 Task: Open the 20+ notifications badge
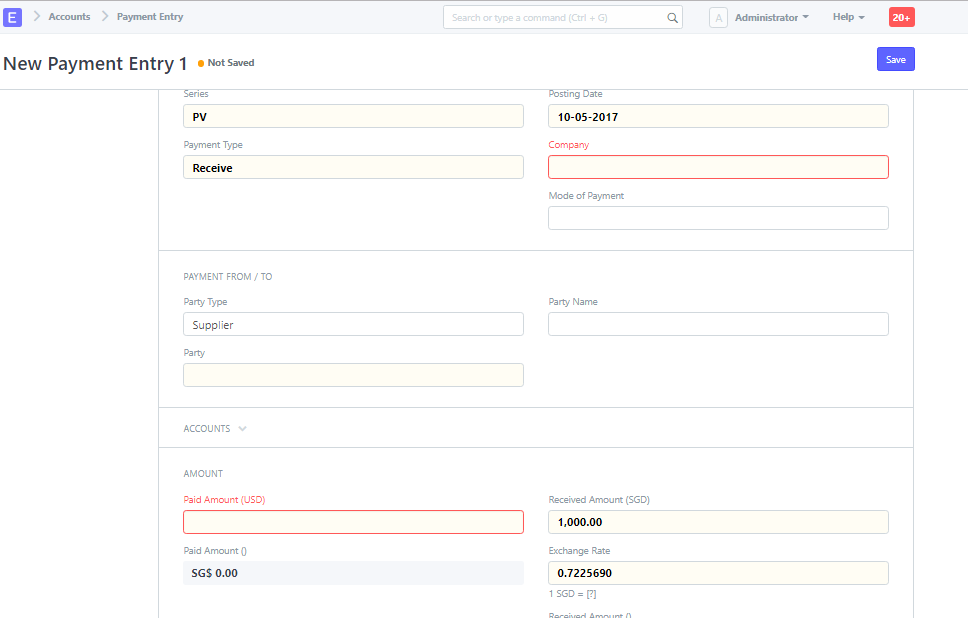(x=901, y=17)
